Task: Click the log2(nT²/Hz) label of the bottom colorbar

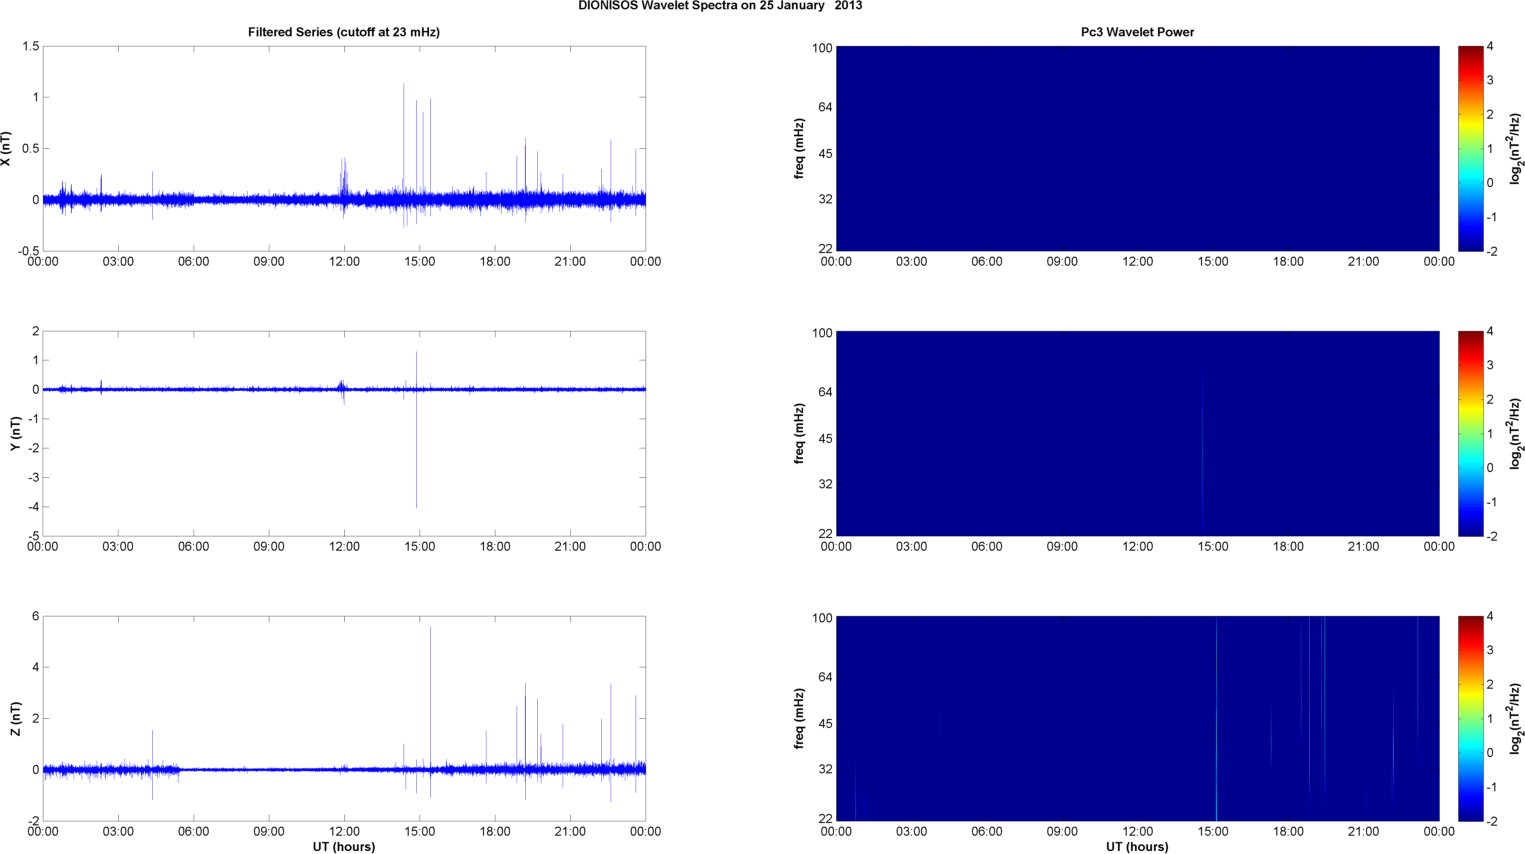Action: (1516, 719)
